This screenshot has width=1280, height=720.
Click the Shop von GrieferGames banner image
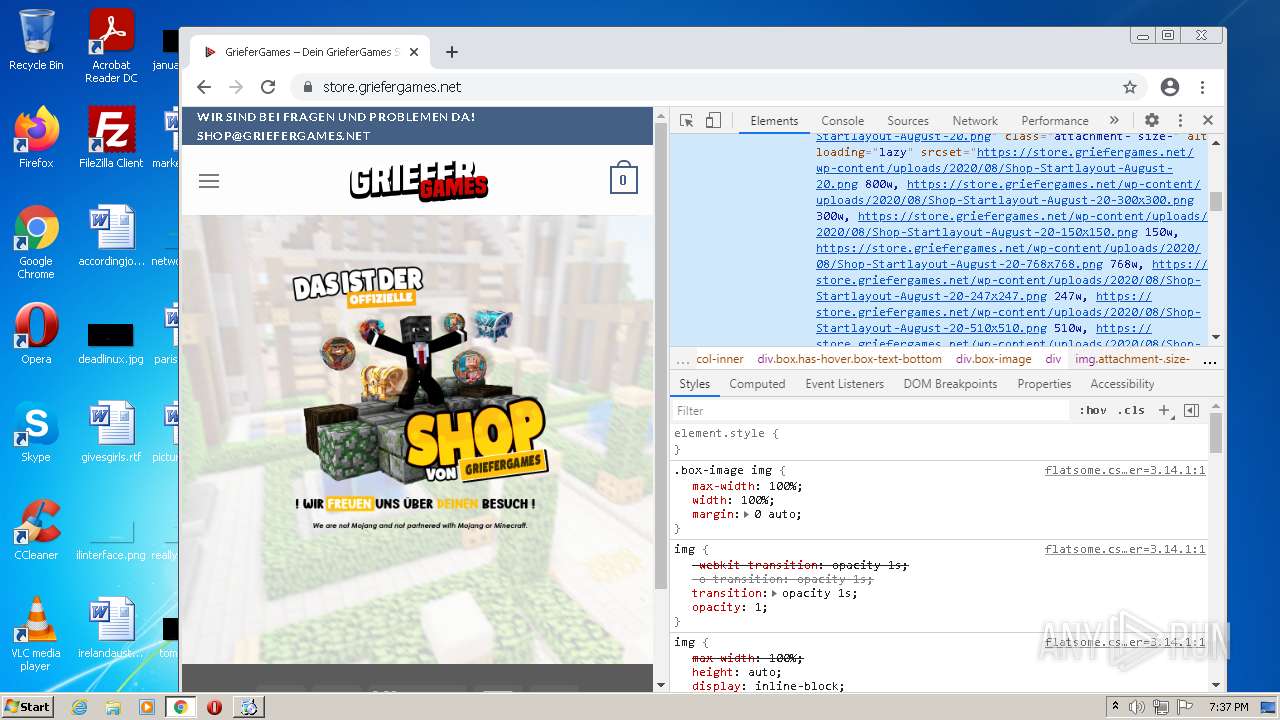[419, 400]
